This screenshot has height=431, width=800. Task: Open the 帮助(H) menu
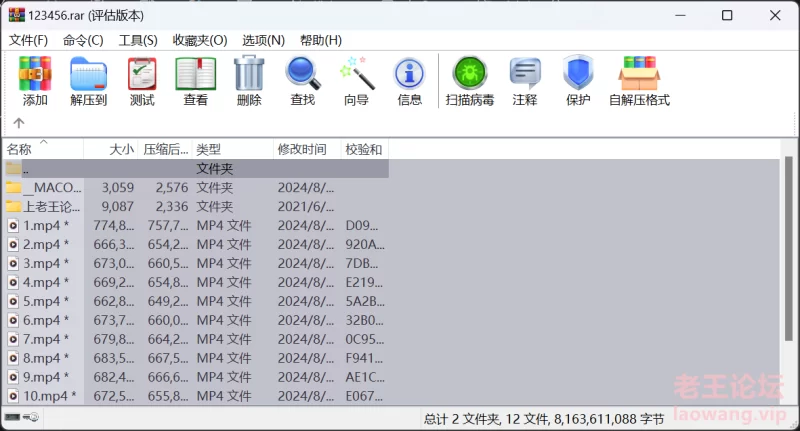[x=321, y=40]
